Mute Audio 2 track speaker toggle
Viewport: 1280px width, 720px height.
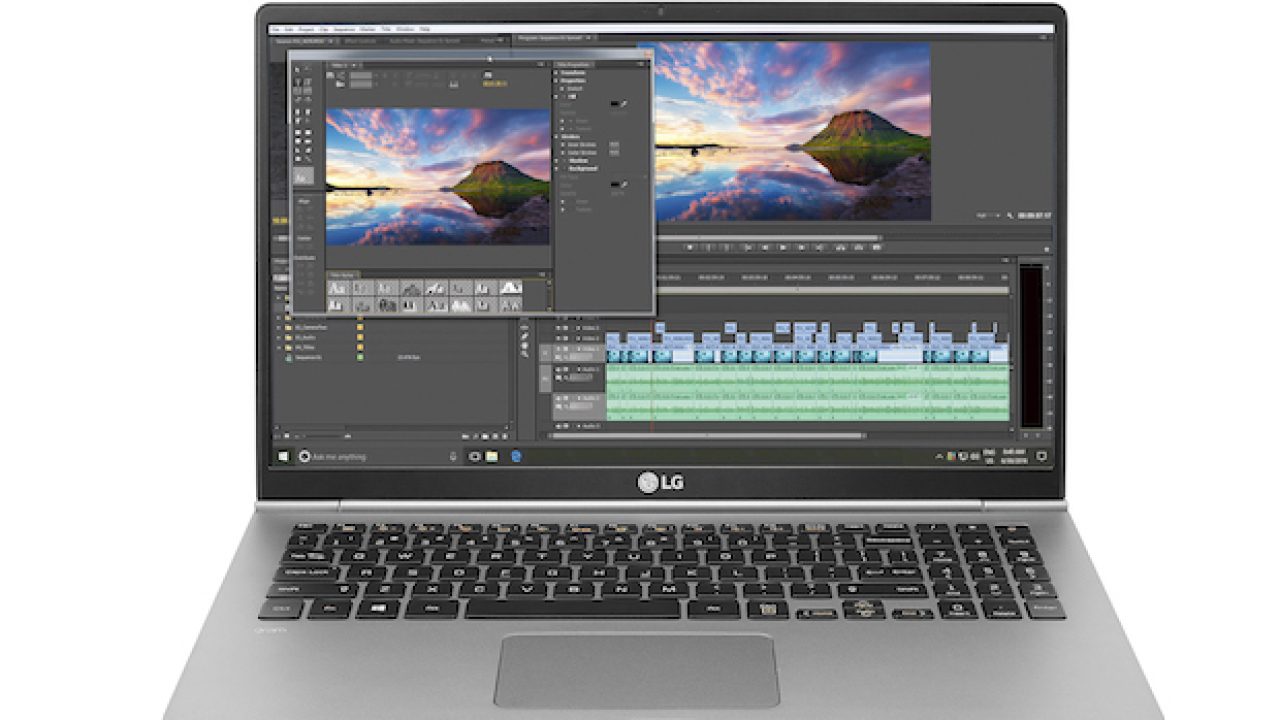(558, 398)
